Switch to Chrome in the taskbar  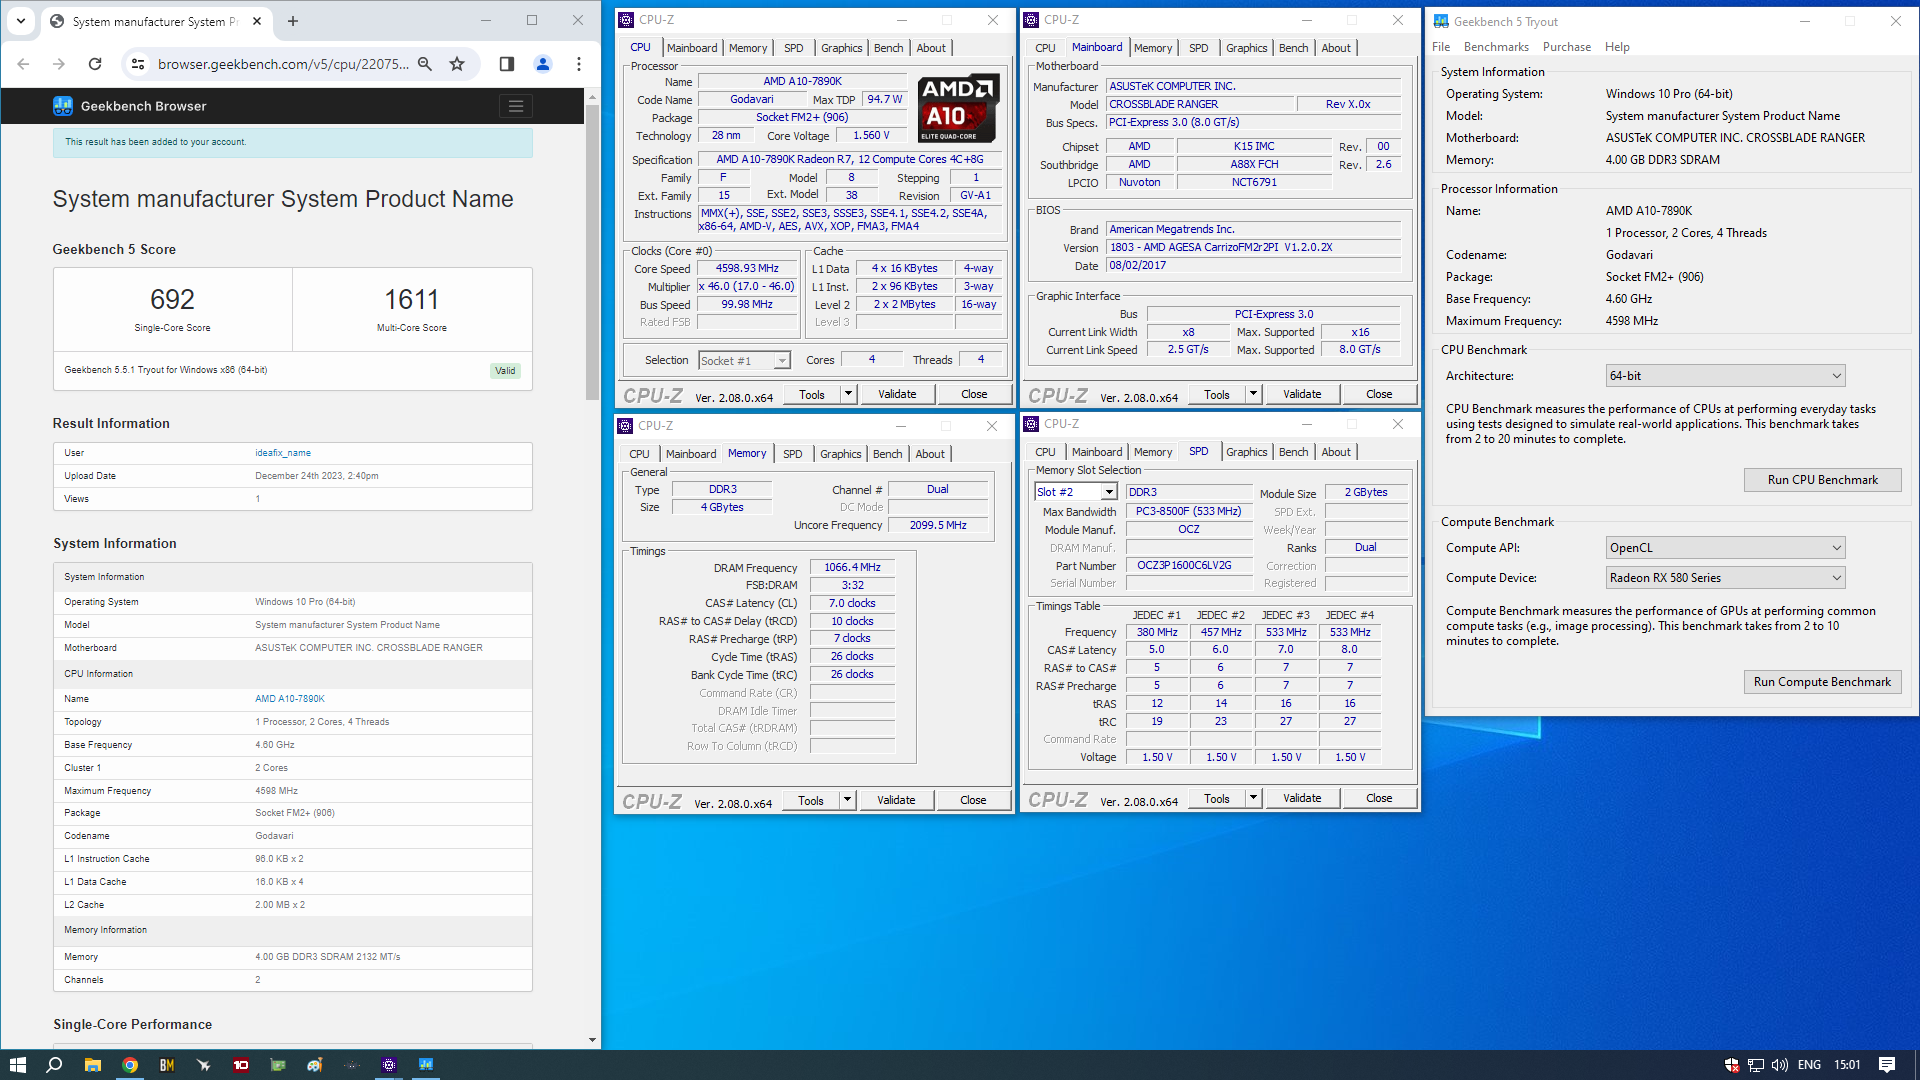[130, 1065]
